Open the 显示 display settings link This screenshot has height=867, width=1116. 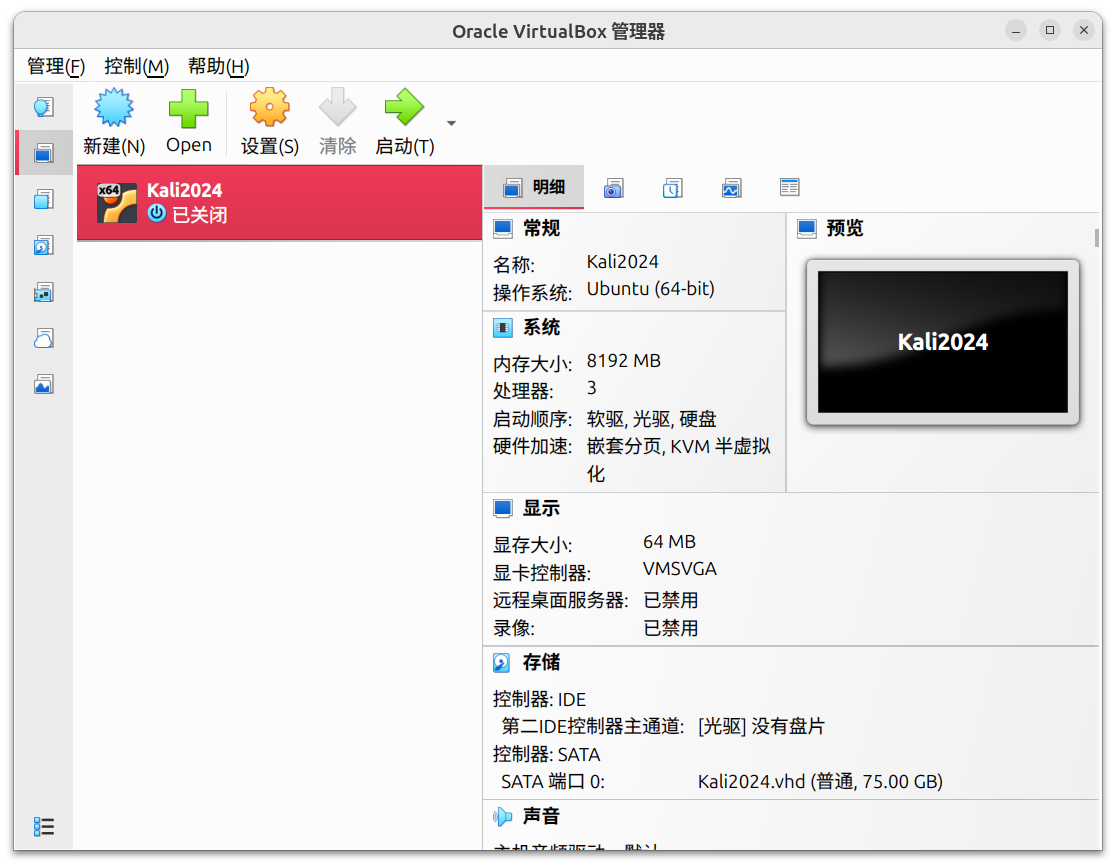click(542, 508)
